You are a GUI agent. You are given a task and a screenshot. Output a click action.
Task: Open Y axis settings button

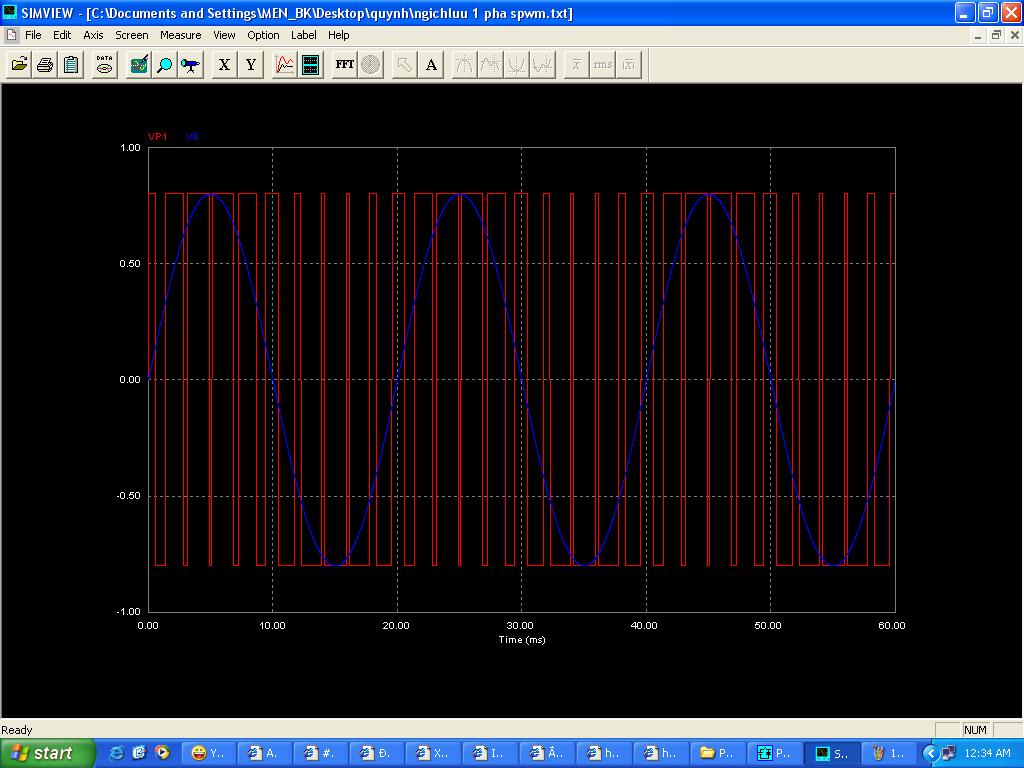click(251, 65)
